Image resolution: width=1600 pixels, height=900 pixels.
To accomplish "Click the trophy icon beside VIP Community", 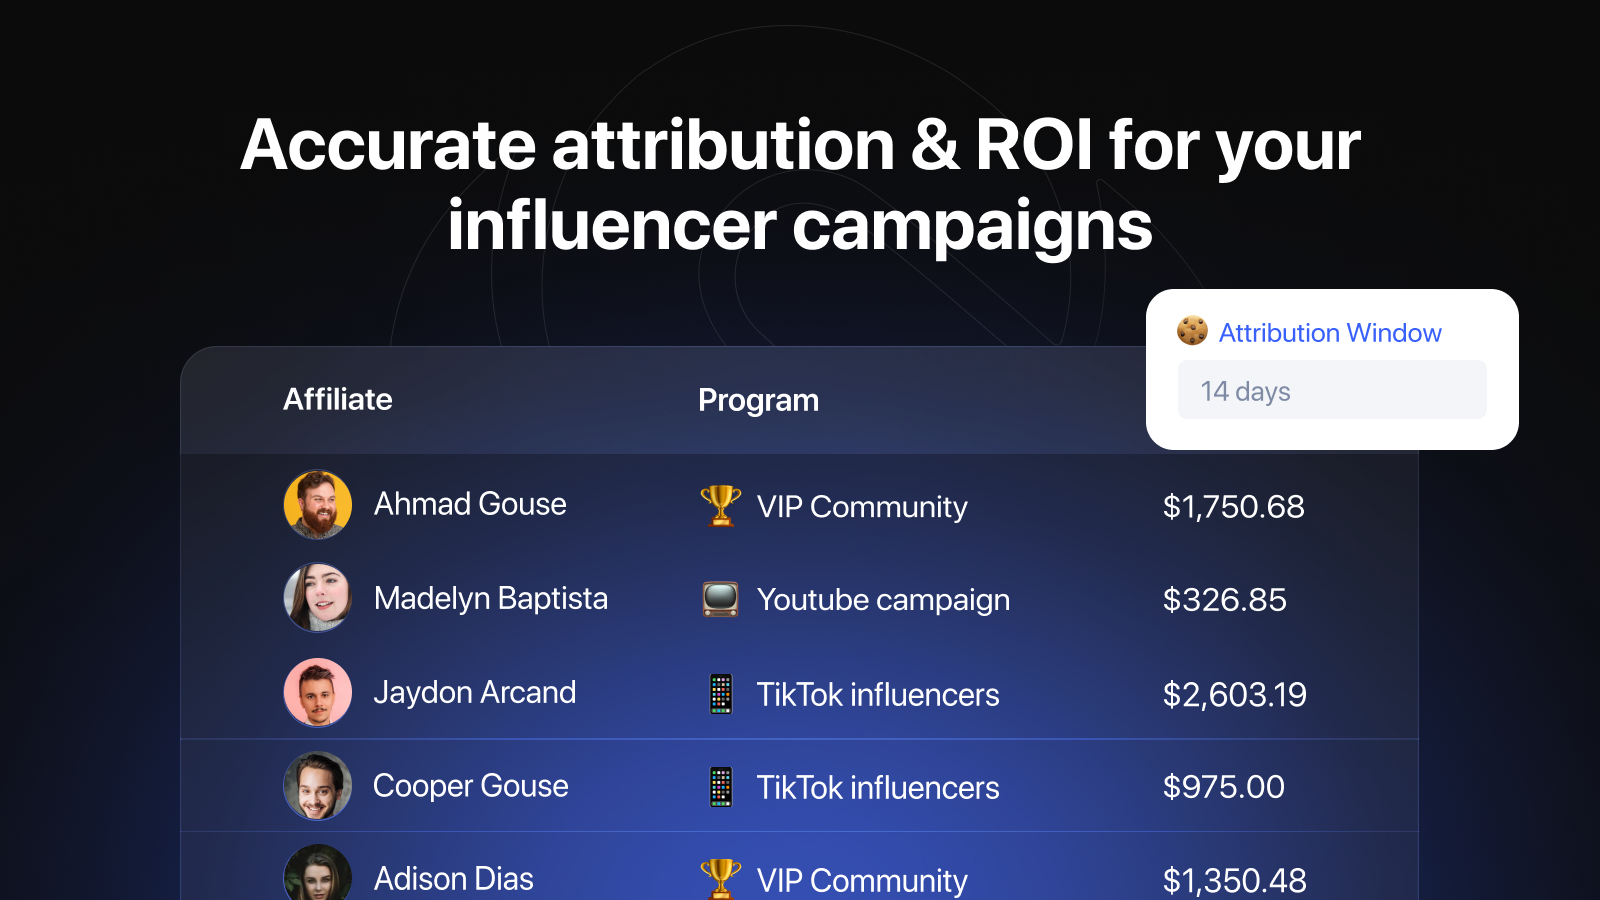I will [x=719, y=505].
